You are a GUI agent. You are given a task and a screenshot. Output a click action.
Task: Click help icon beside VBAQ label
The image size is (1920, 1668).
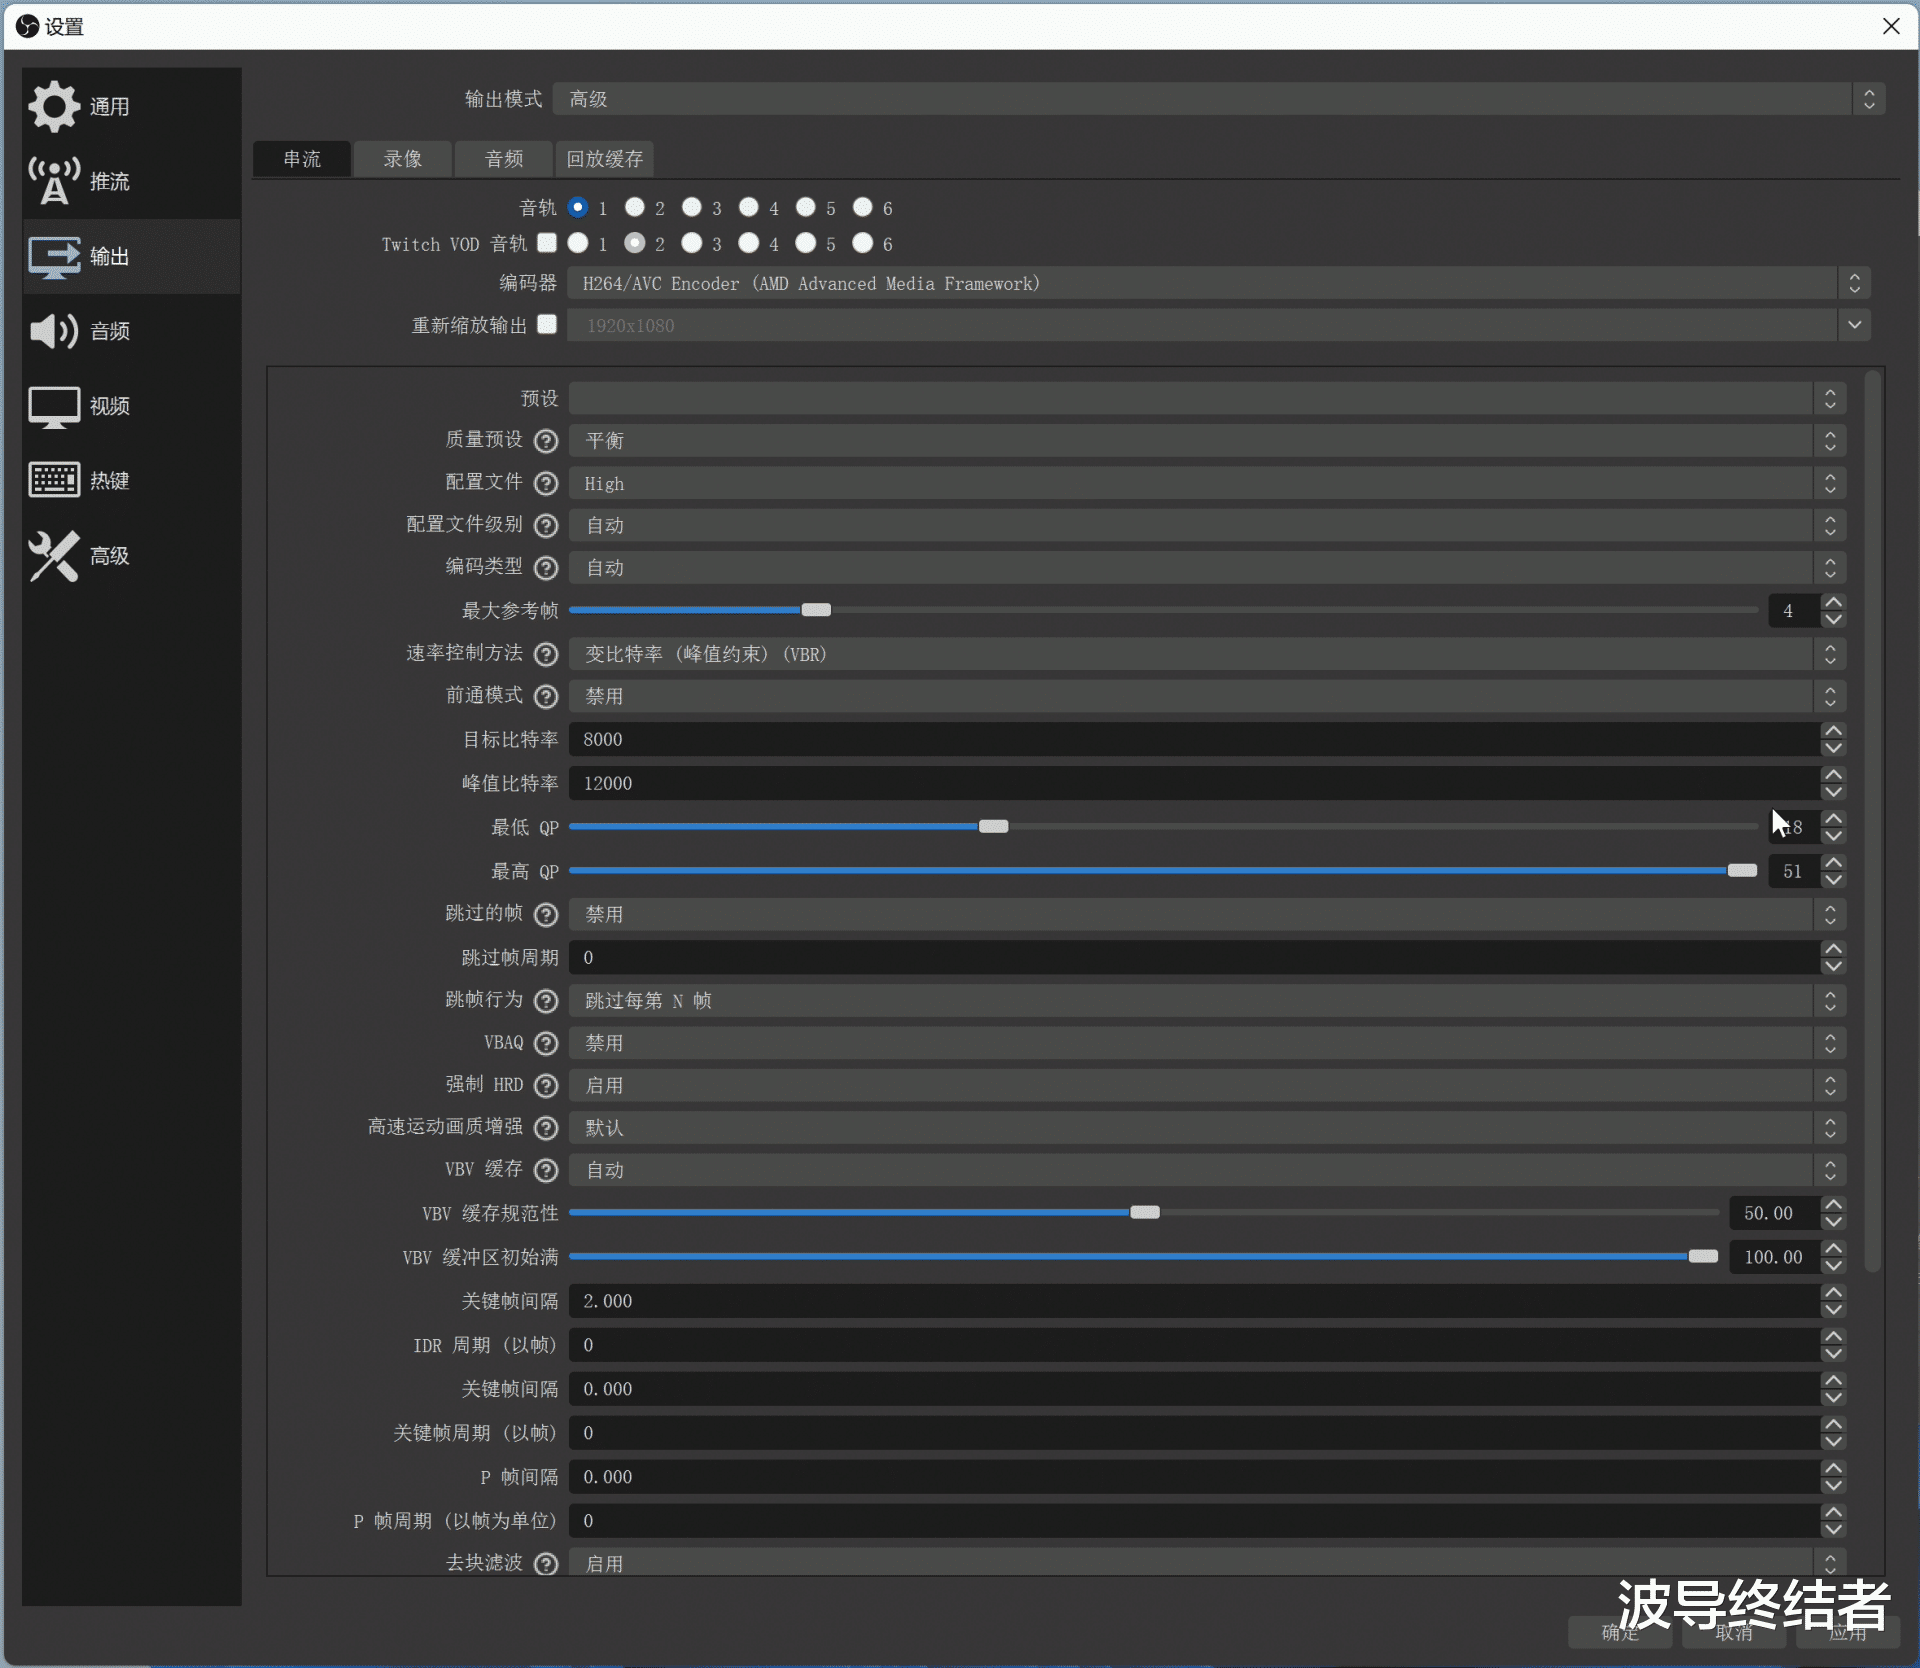pos(546,1043)
